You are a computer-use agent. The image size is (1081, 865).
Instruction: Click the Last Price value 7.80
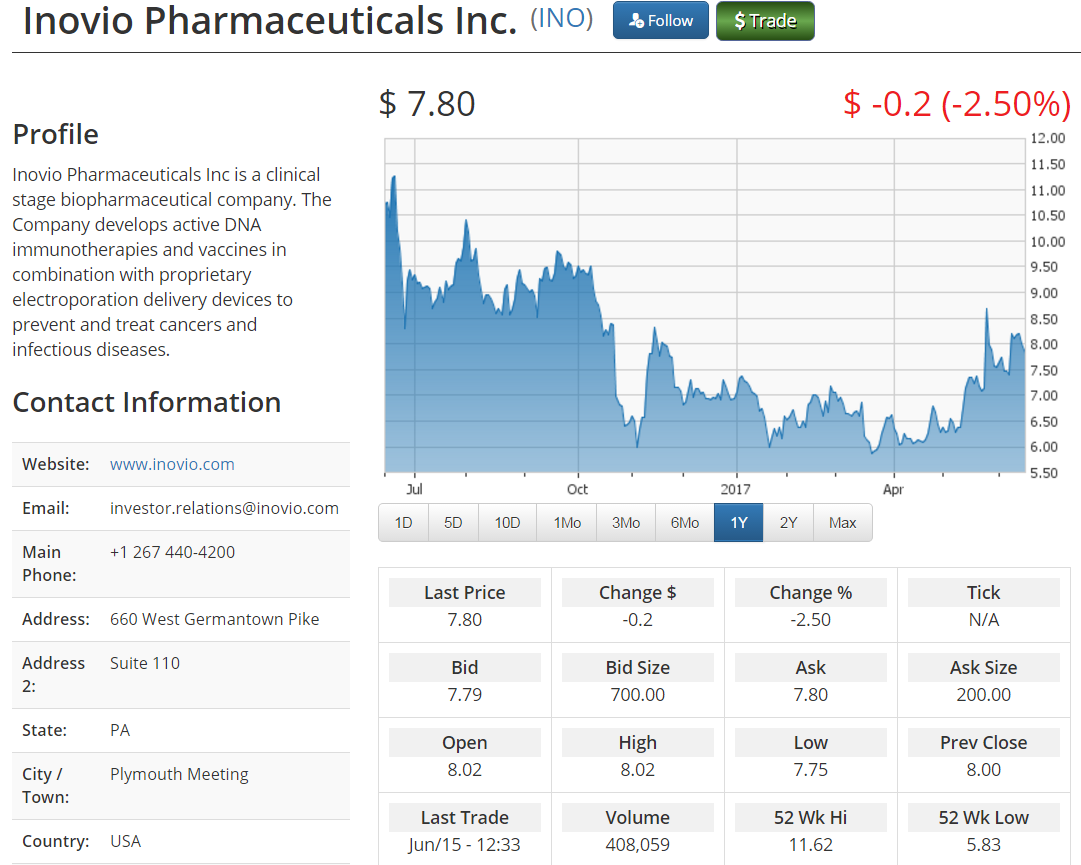465,620
